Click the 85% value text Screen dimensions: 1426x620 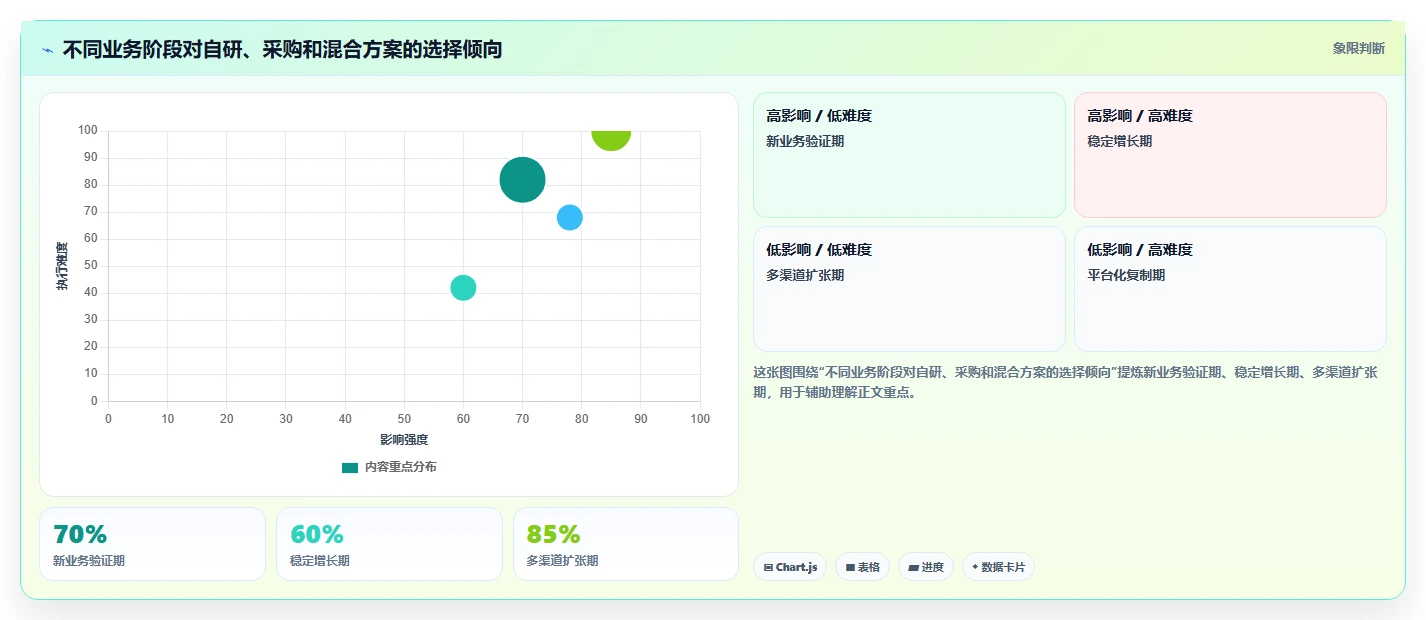coord(553,534)
